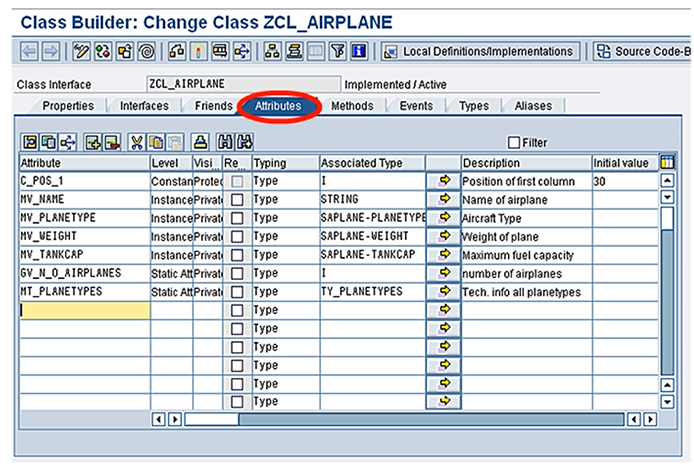This screenshot has height=467, width=694.
Task: Click Local Definitions/Implementations button
Action: [x=479, y=51]
